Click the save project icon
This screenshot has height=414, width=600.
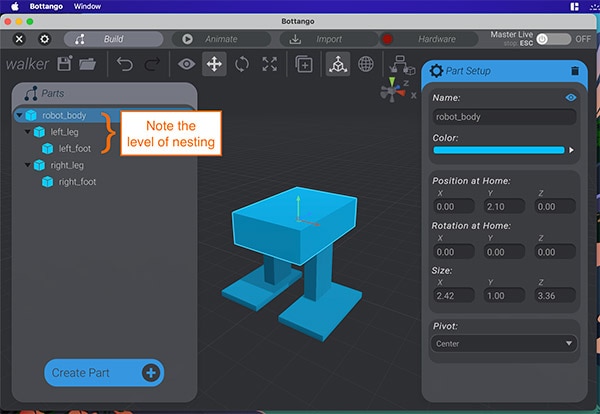65,64
